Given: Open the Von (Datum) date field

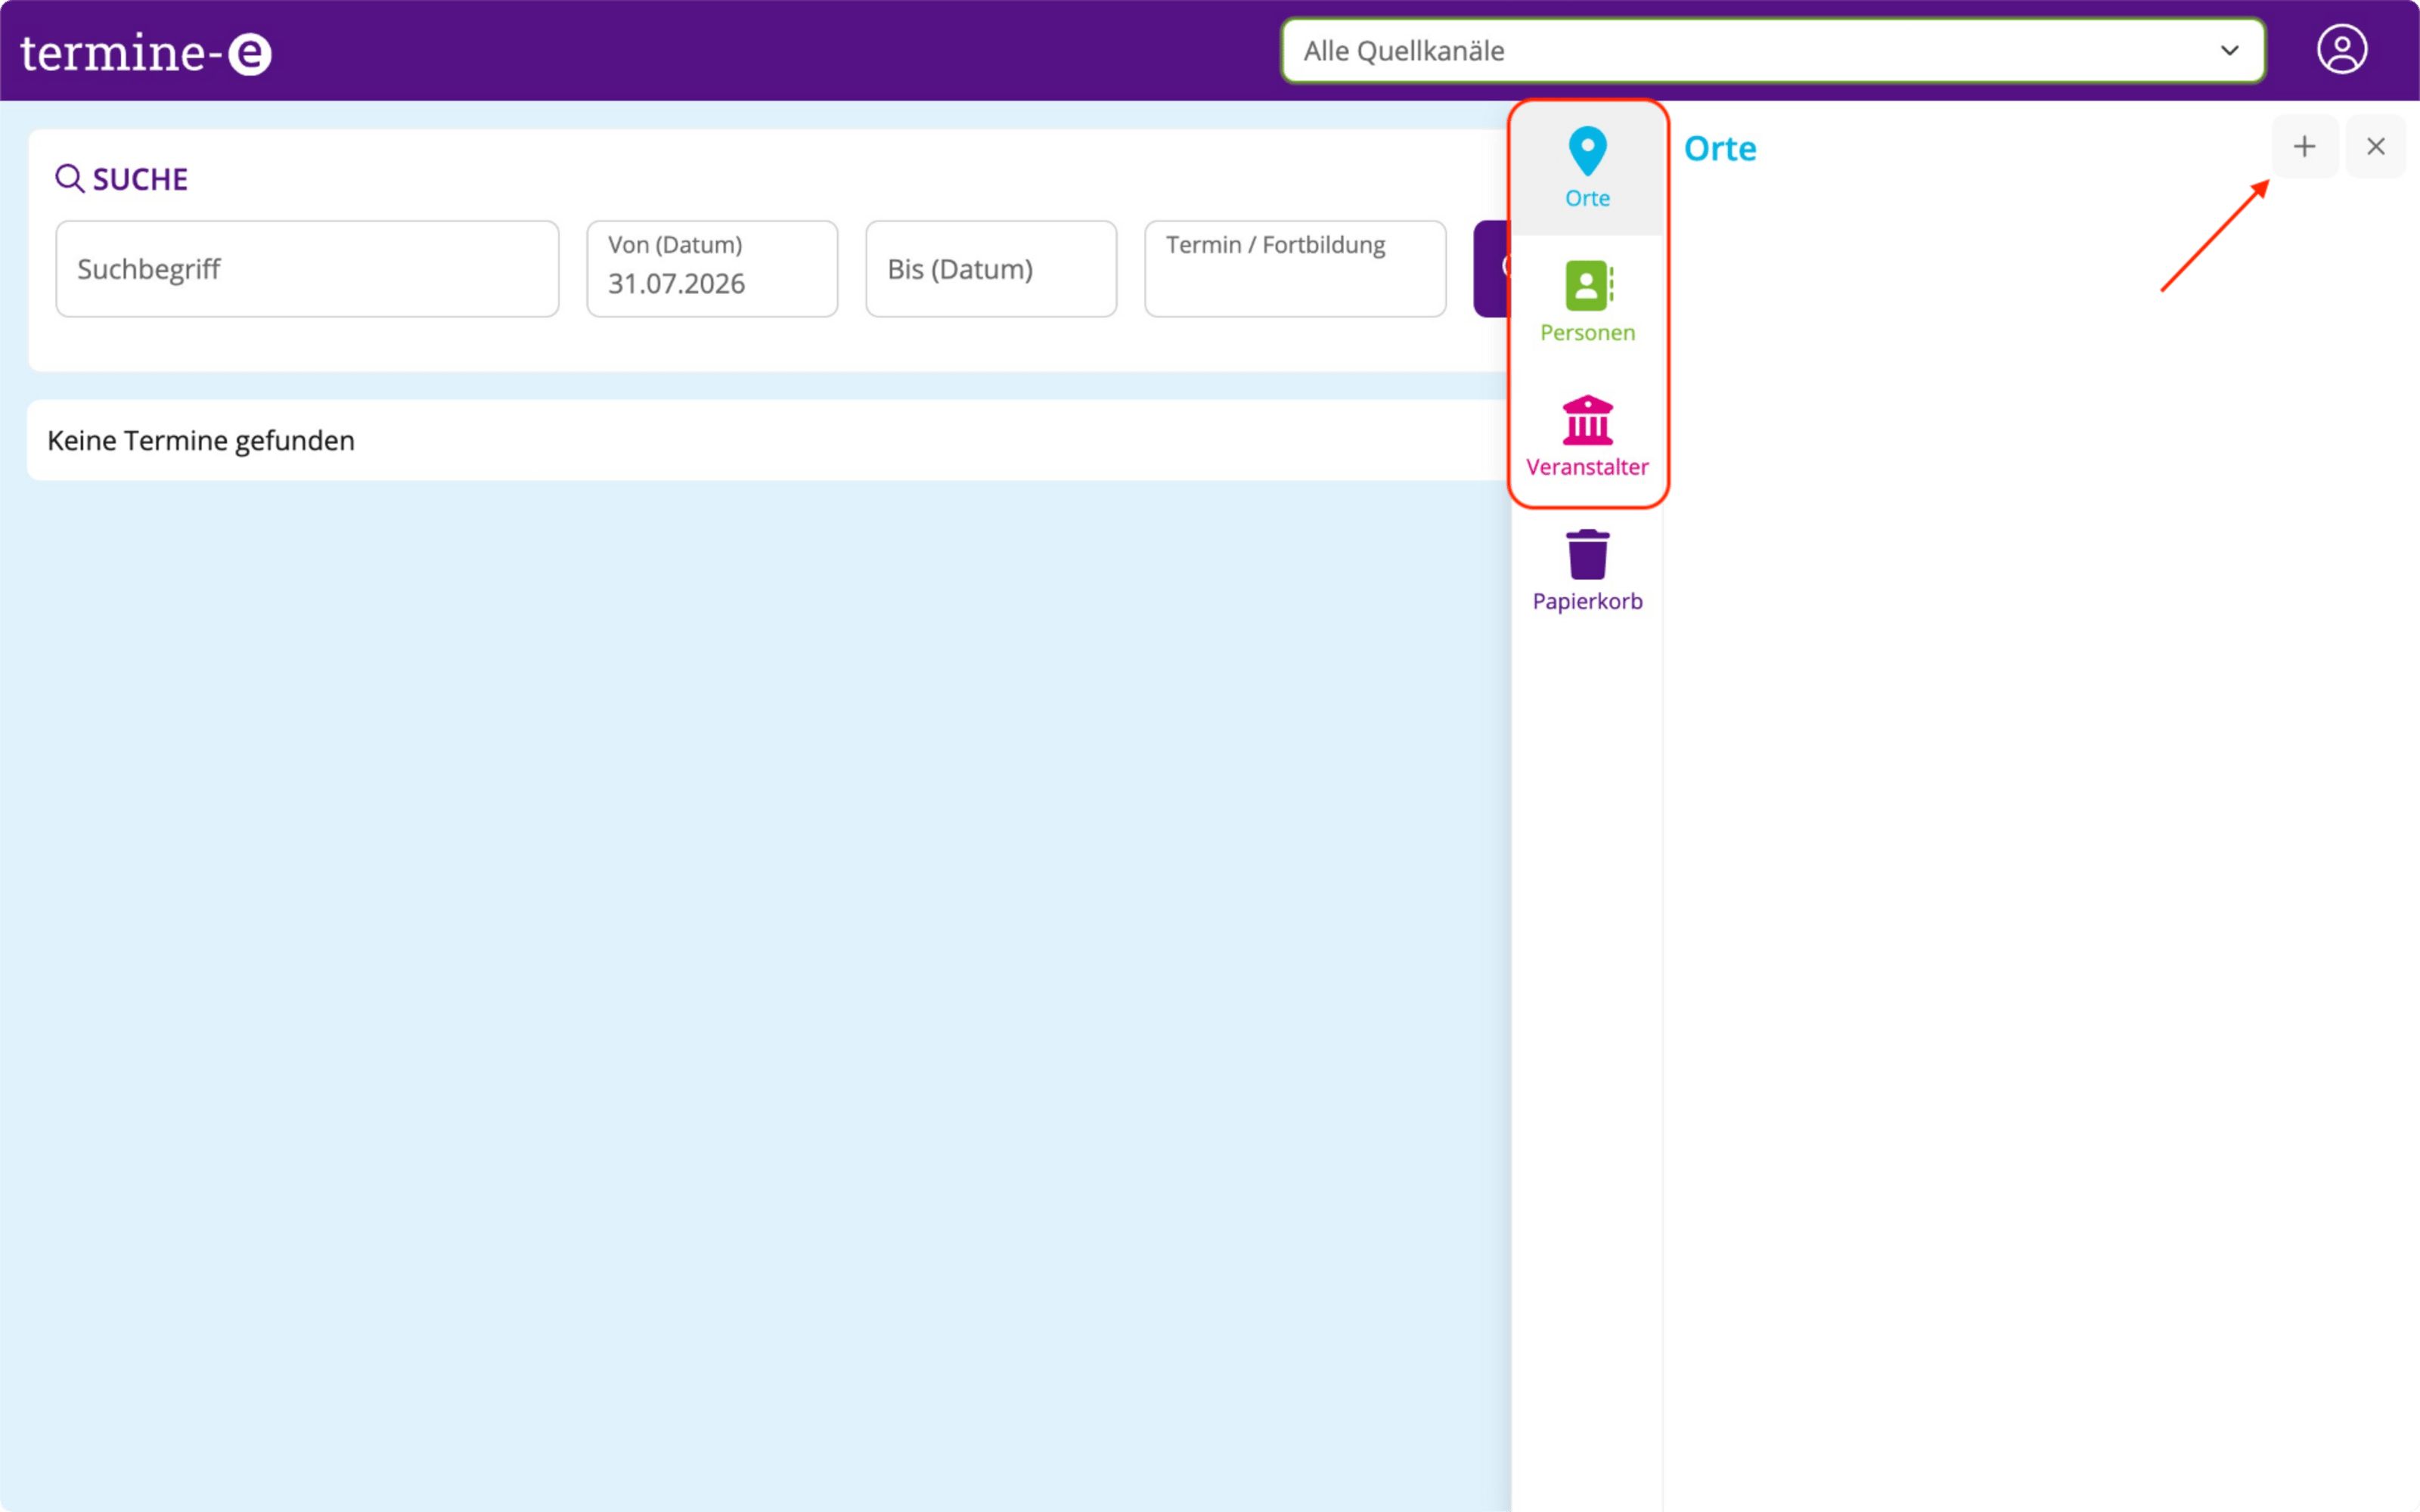Looking at the screenshot, I should pos(712,269).
